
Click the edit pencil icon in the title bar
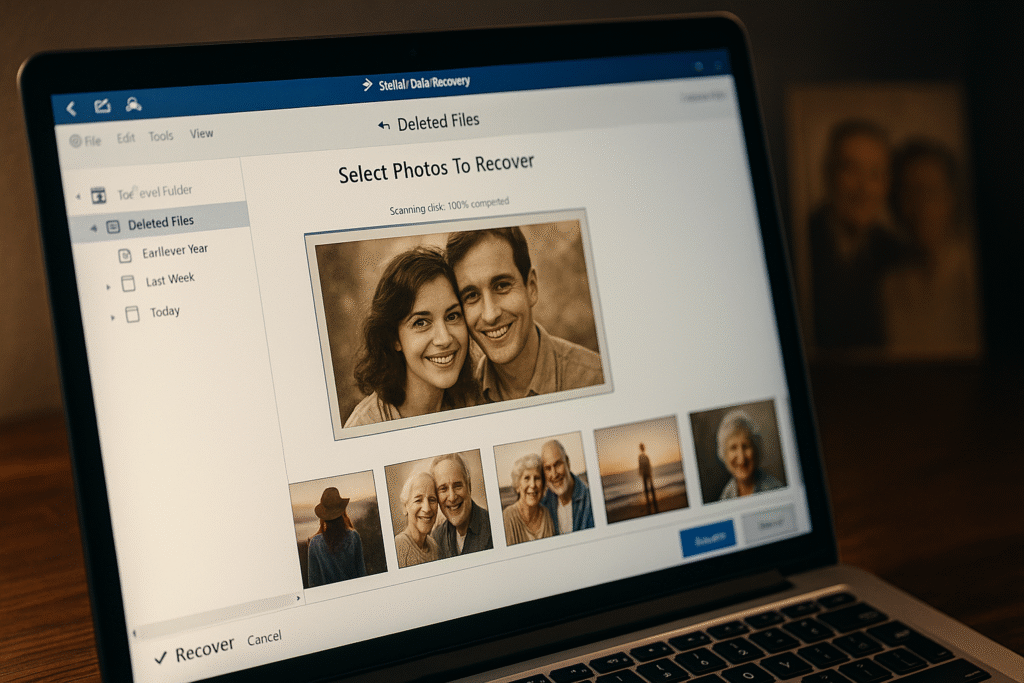point(102,106)
